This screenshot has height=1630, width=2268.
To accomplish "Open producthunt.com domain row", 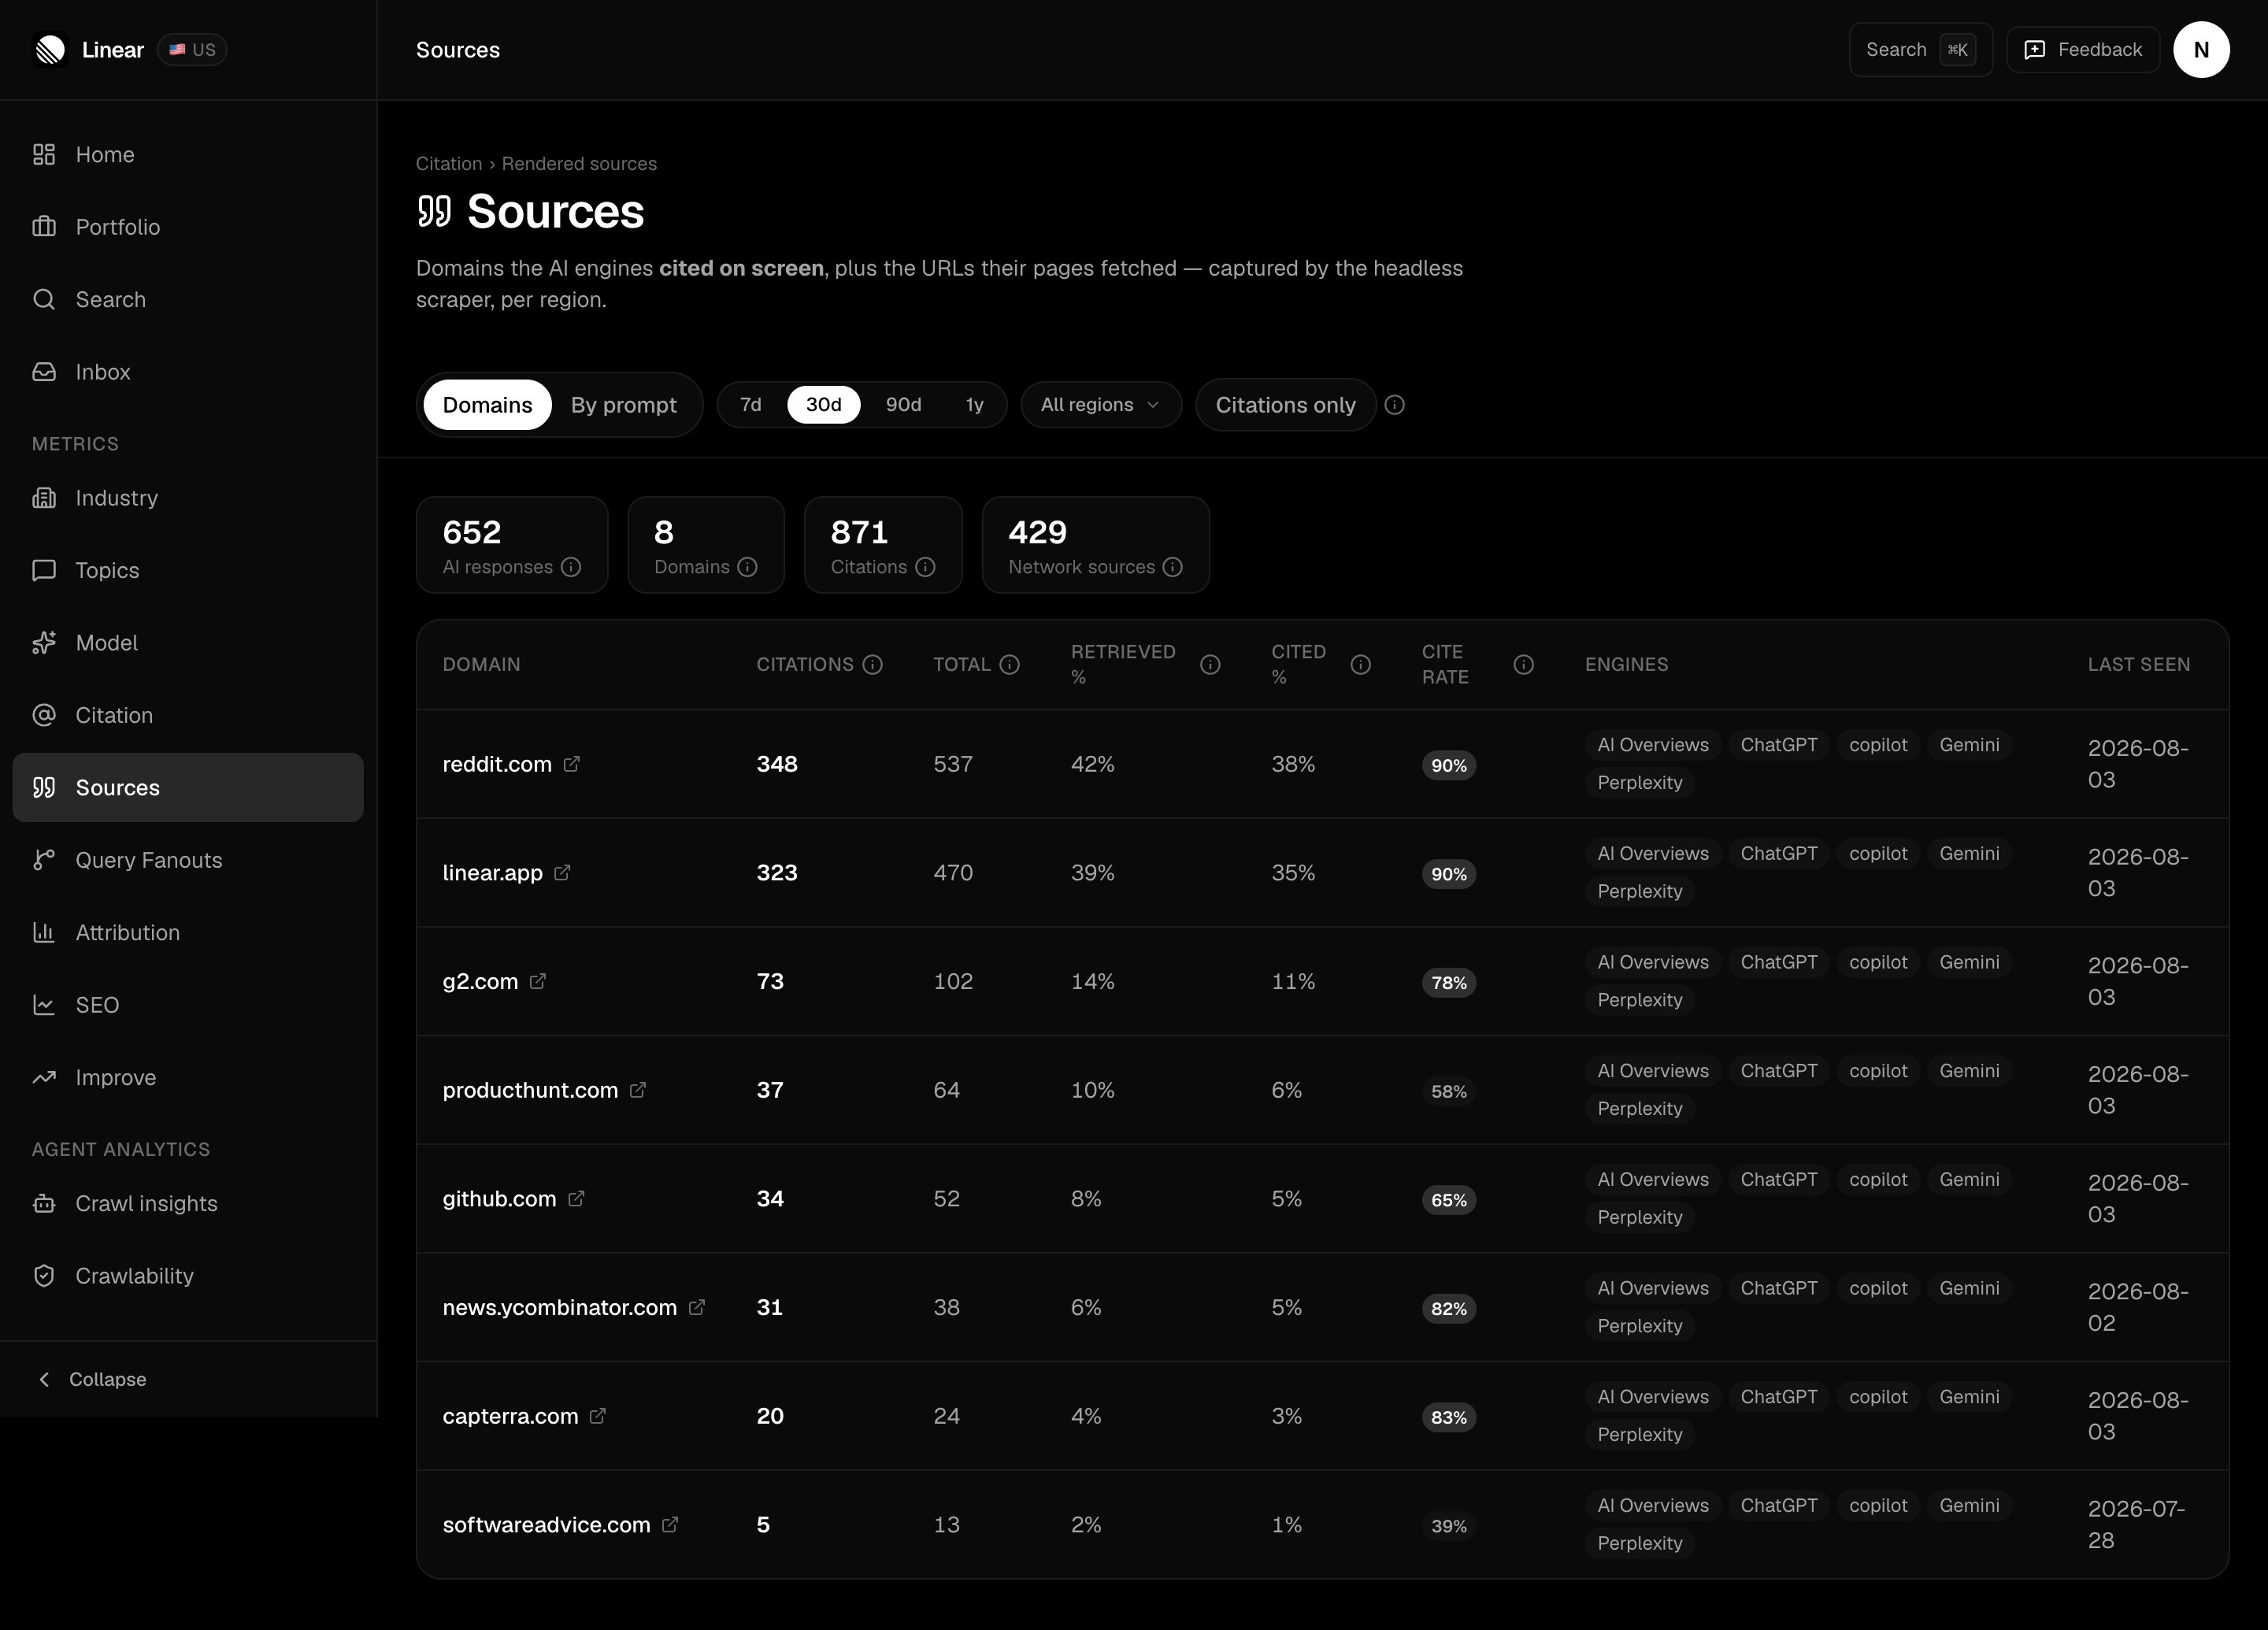I will [1322, 1090].
